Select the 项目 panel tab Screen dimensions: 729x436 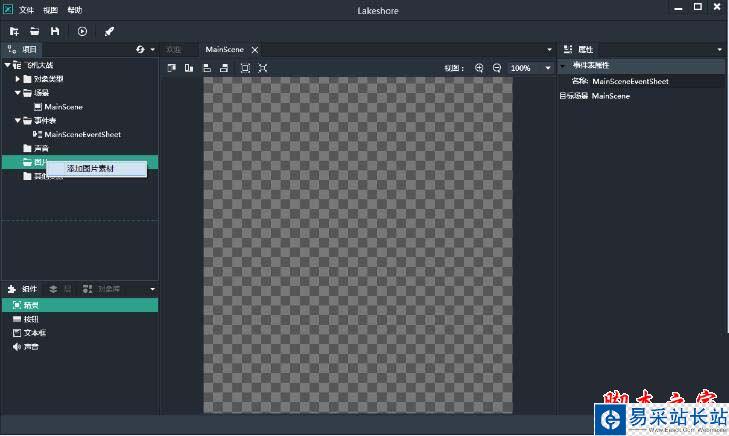[22, 49]
